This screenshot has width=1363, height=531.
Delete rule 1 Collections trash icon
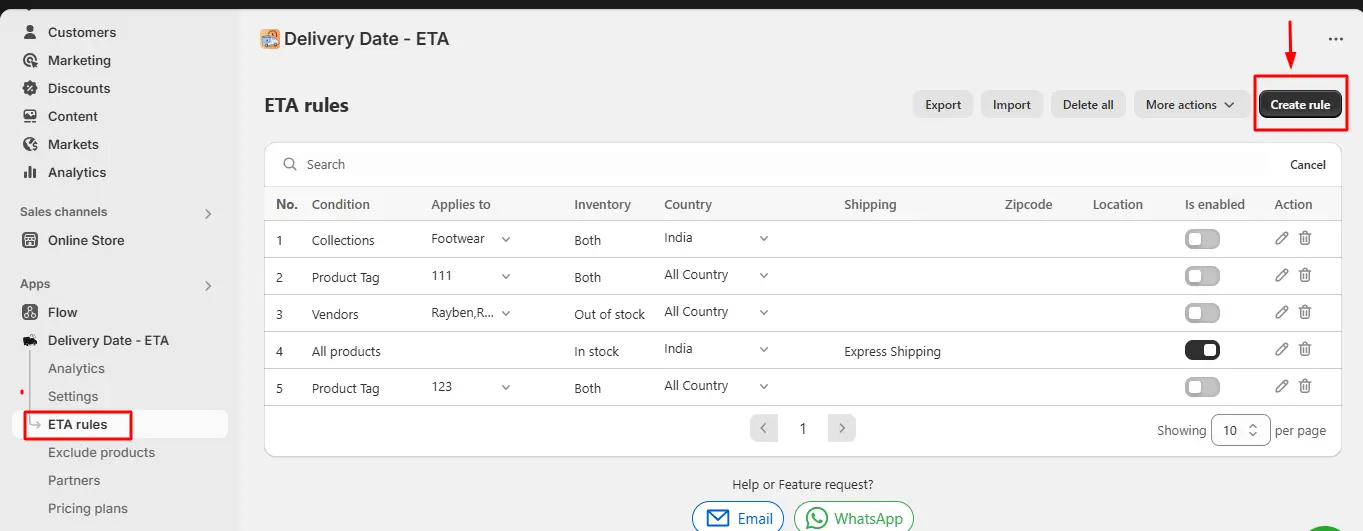pyautogui.click(x=1305, y=238)
